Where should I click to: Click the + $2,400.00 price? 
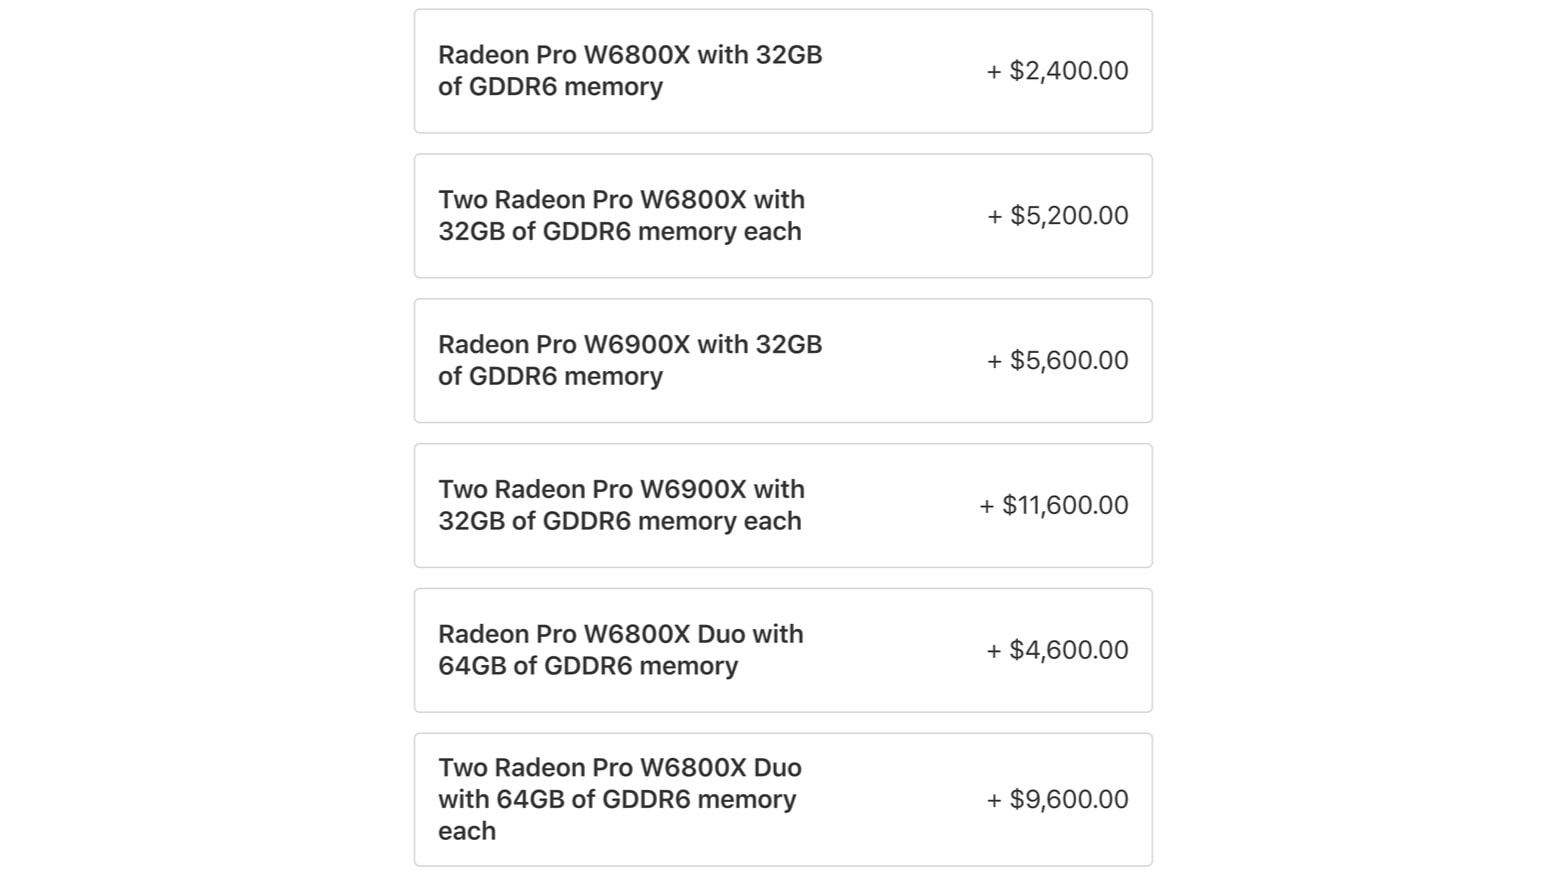(x=1057, y=71)
